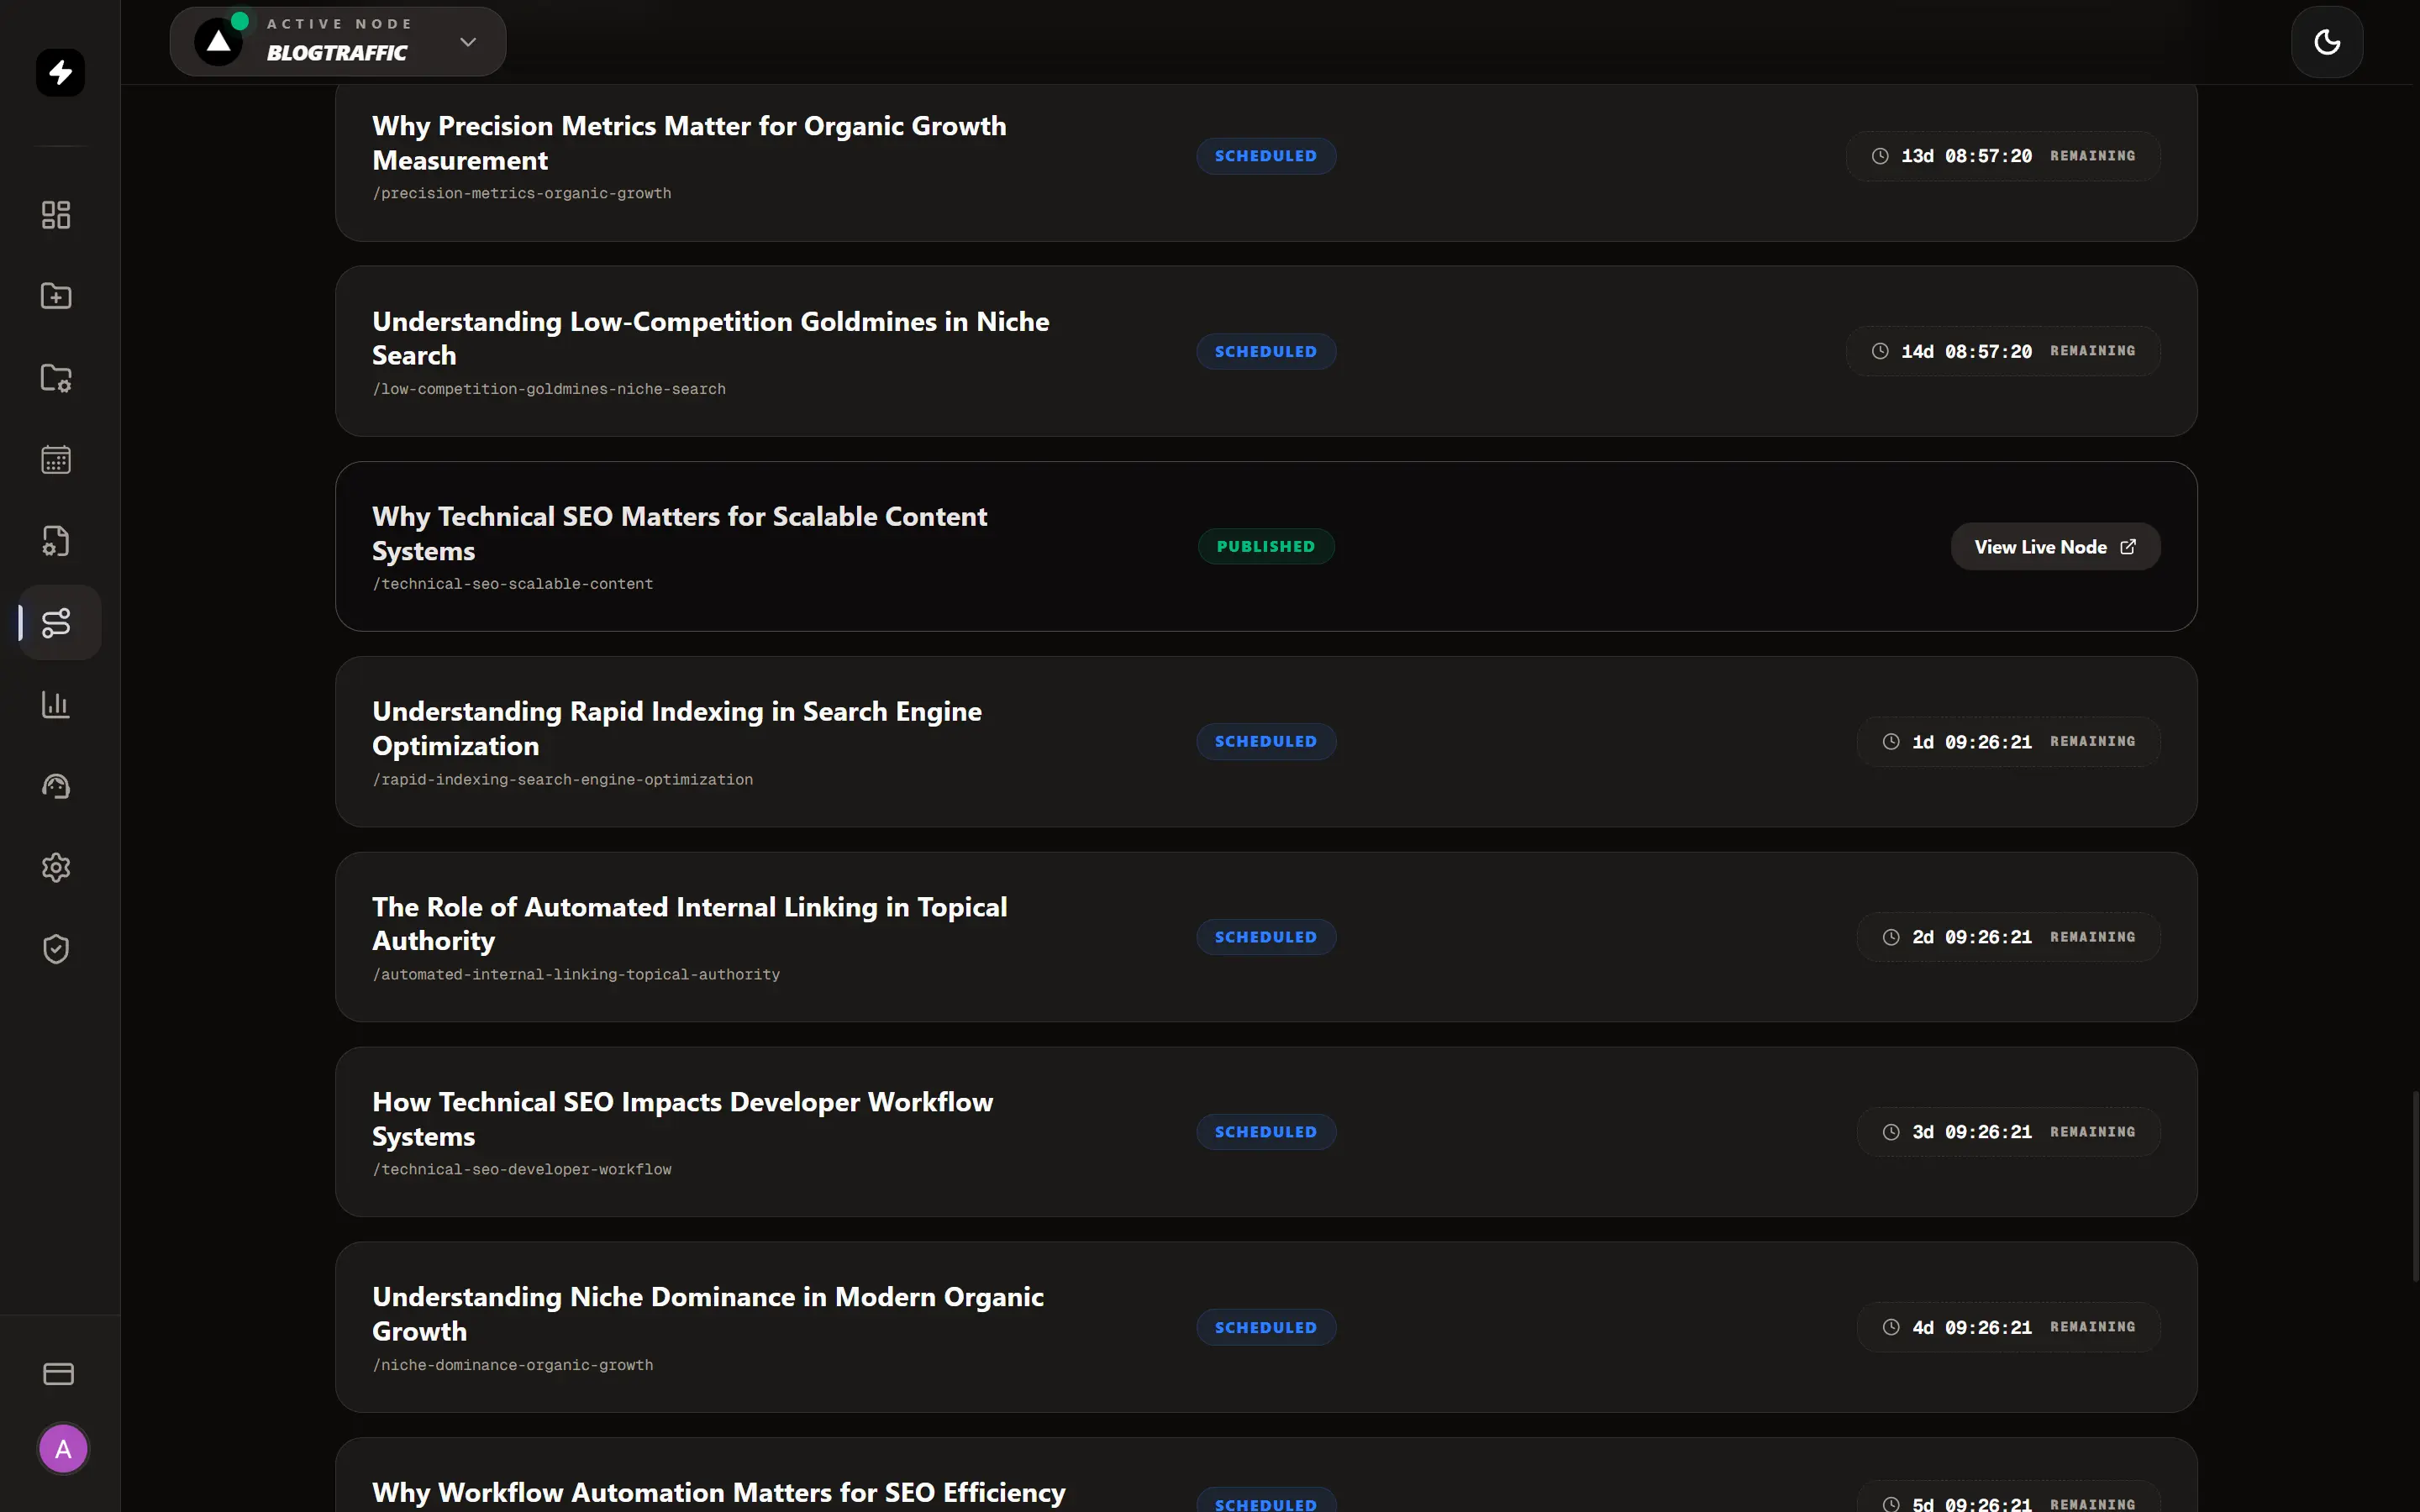Open the calendar icon in sidebar
Viewport: 2420px width, 1512px height.
point(56,460)
